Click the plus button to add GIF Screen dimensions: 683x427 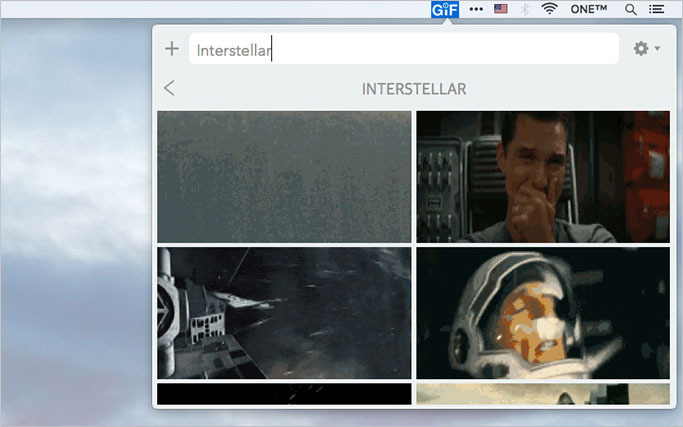click(172, 48)
